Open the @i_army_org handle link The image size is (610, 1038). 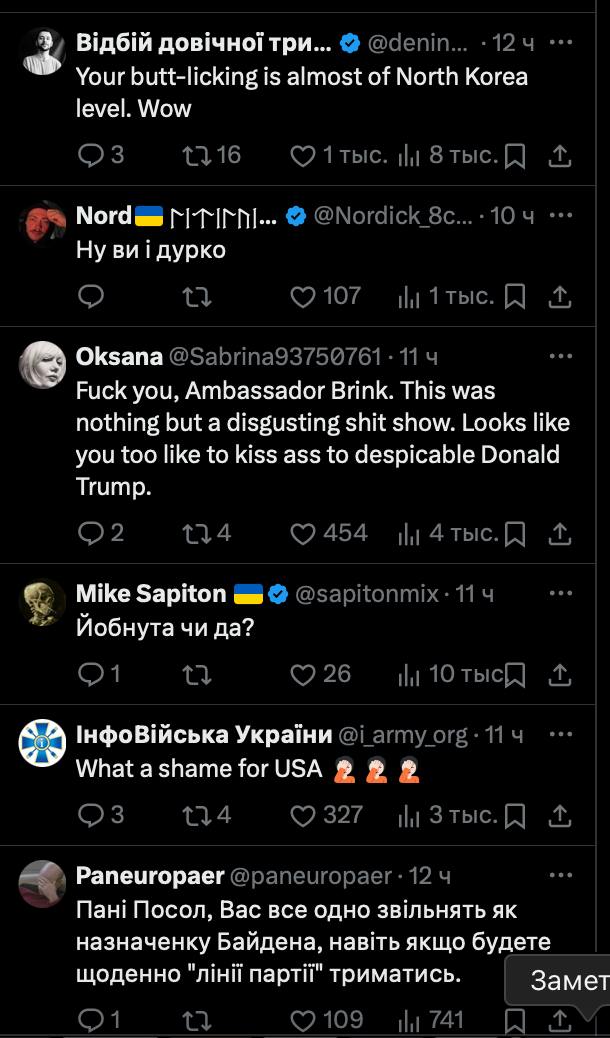tap(403, 735)
